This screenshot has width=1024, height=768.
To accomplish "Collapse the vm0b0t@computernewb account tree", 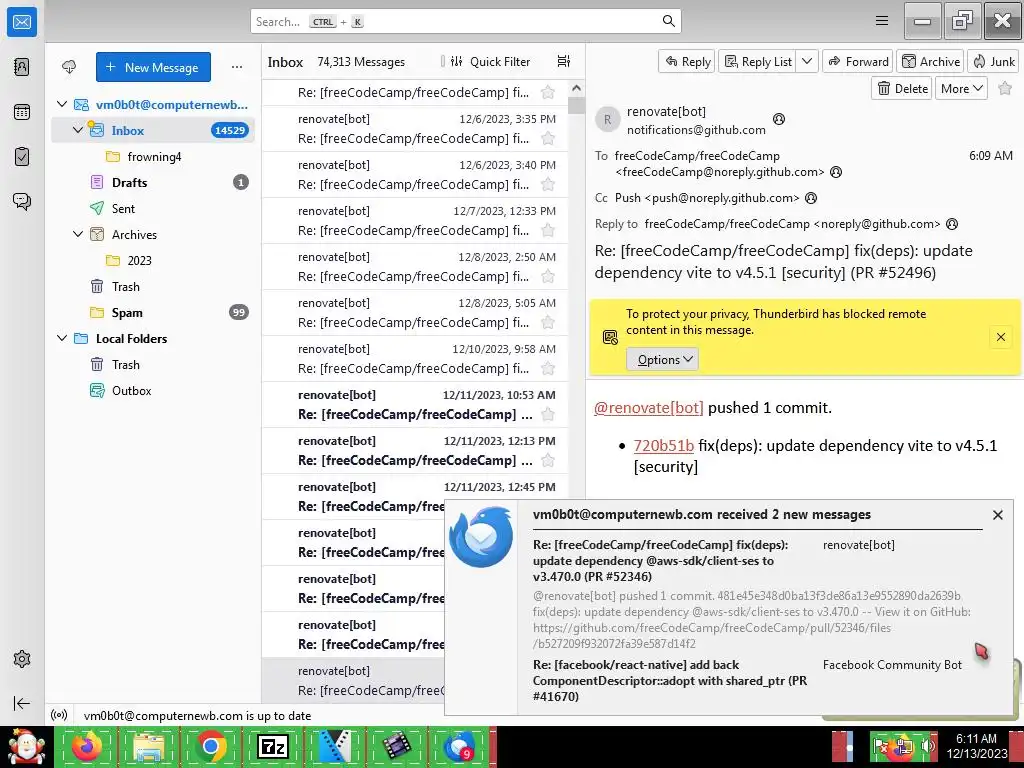I will pos(62,104).
